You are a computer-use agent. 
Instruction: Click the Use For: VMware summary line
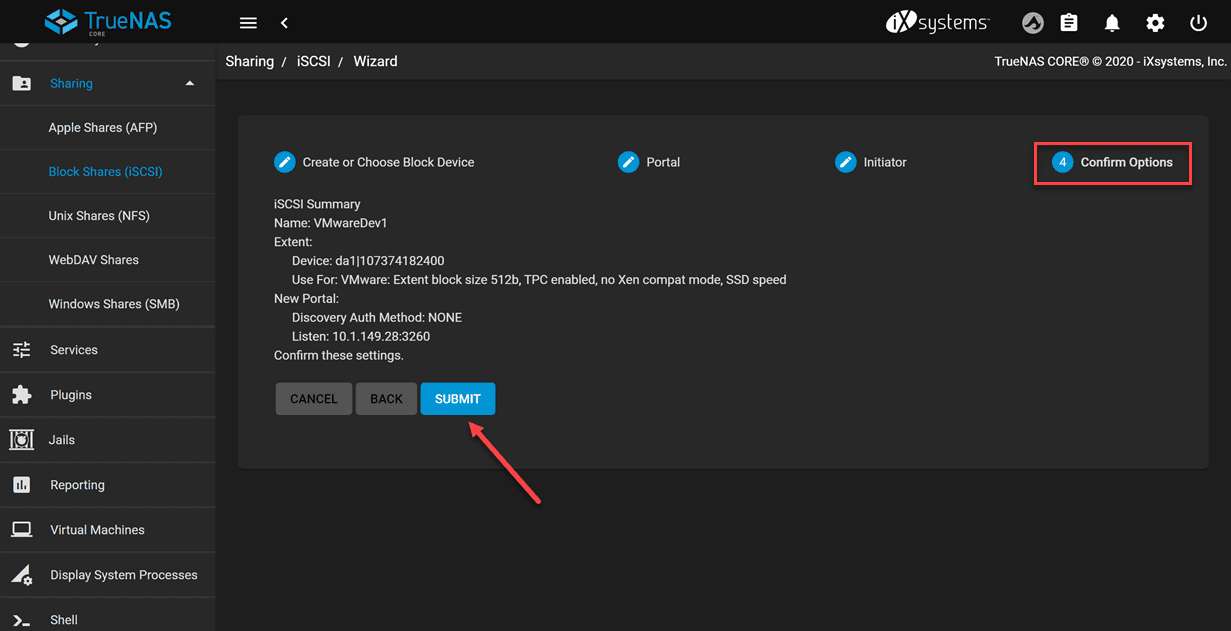click(x=539, y=280)
